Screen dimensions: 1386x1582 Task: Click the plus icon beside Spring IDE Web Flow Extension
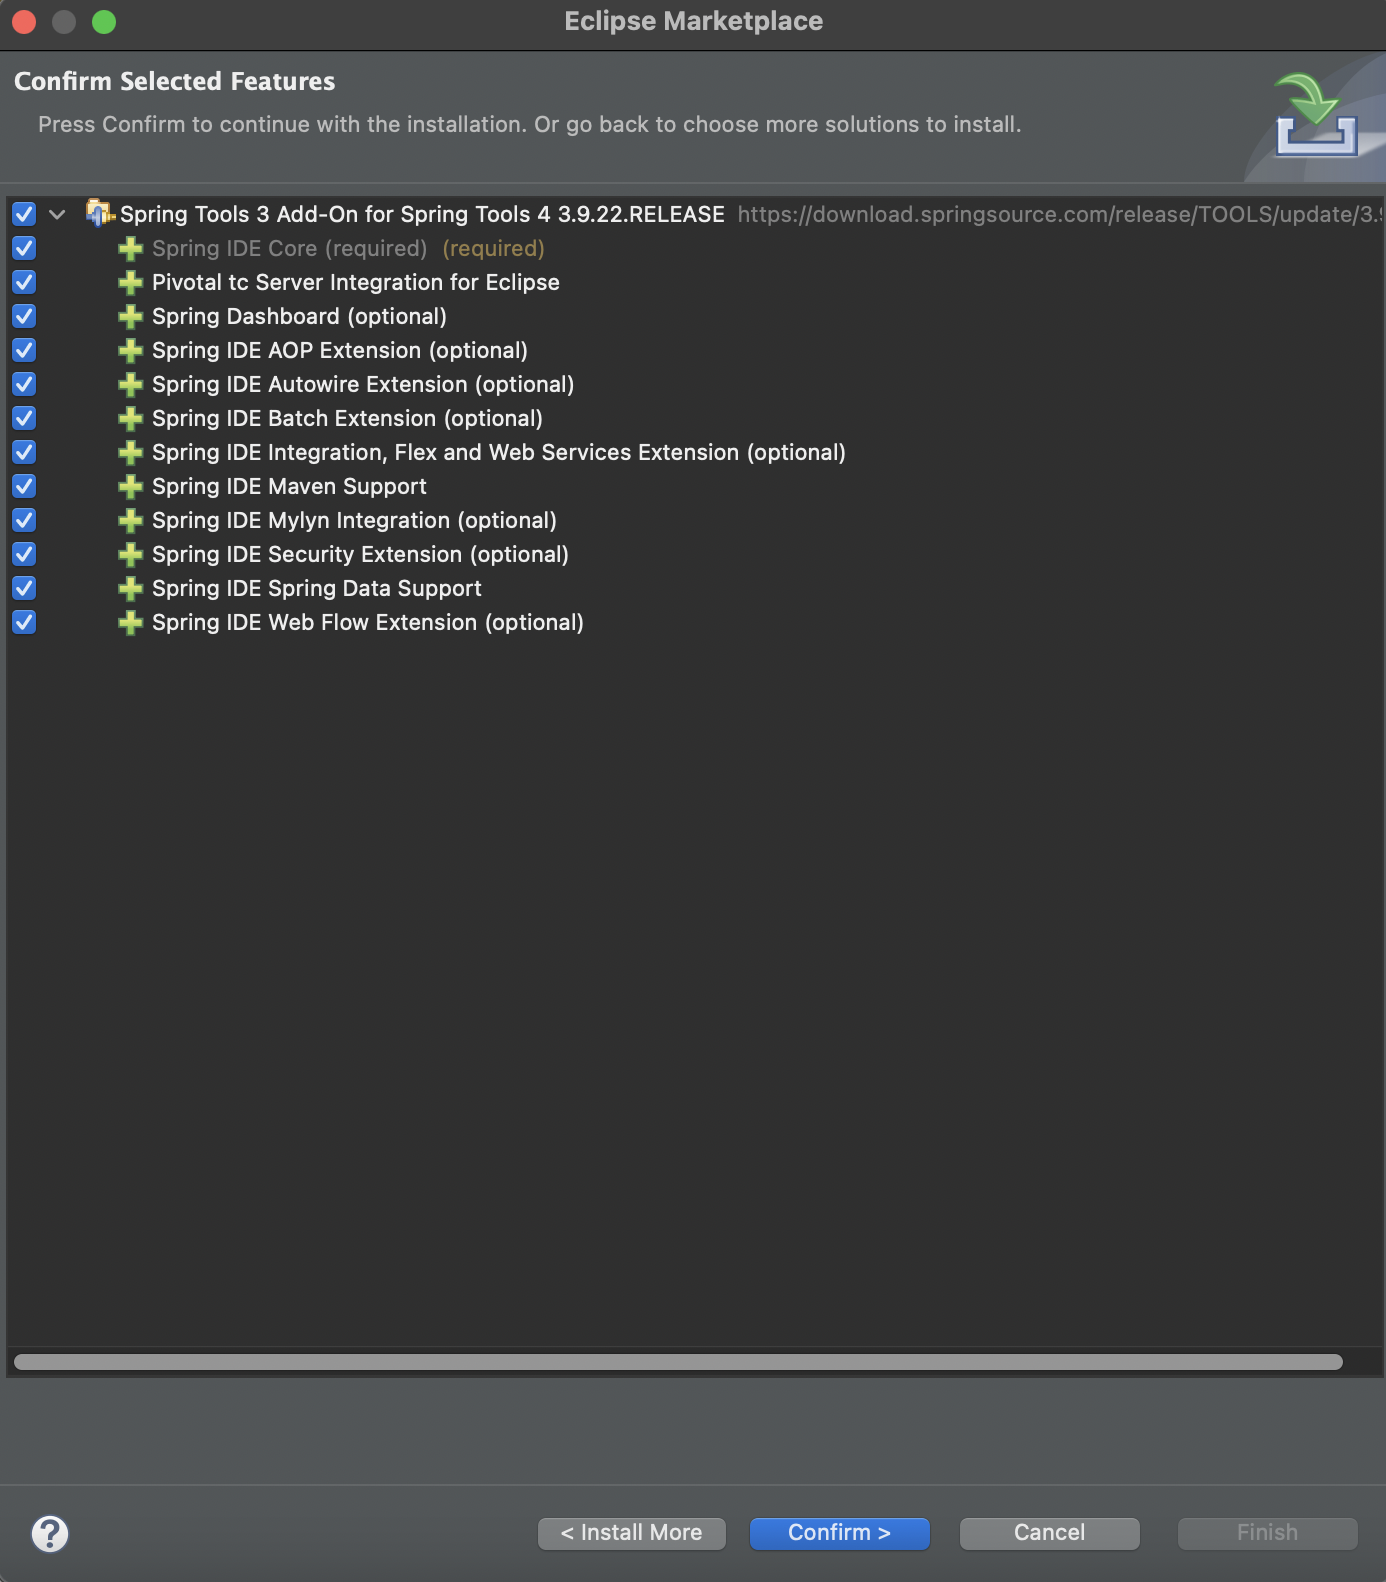[130, 623]
